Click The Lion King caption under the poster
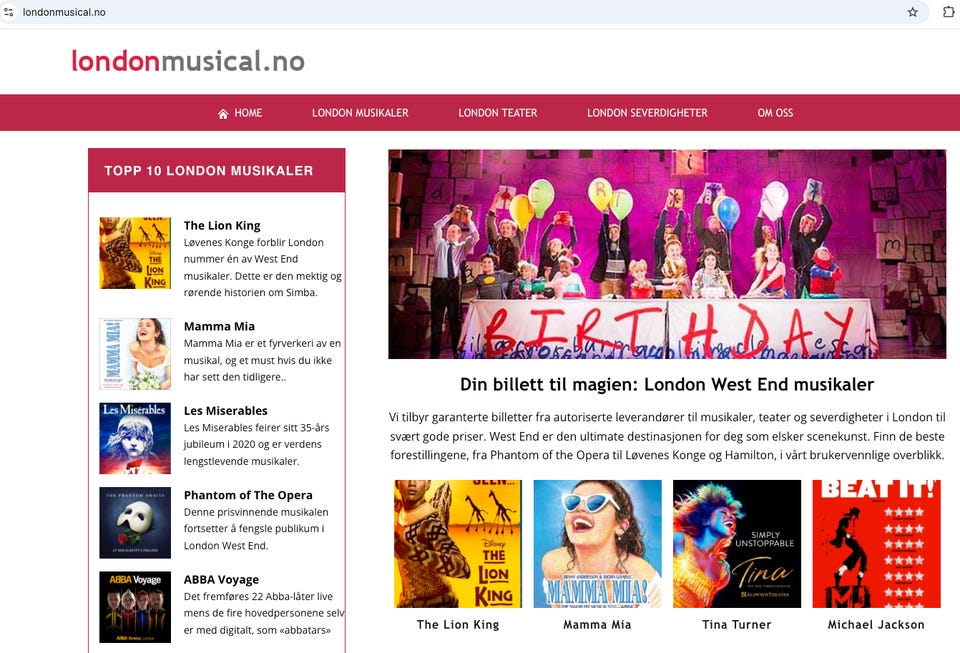This screenshot has width=960, height=653. pos(458,625)
